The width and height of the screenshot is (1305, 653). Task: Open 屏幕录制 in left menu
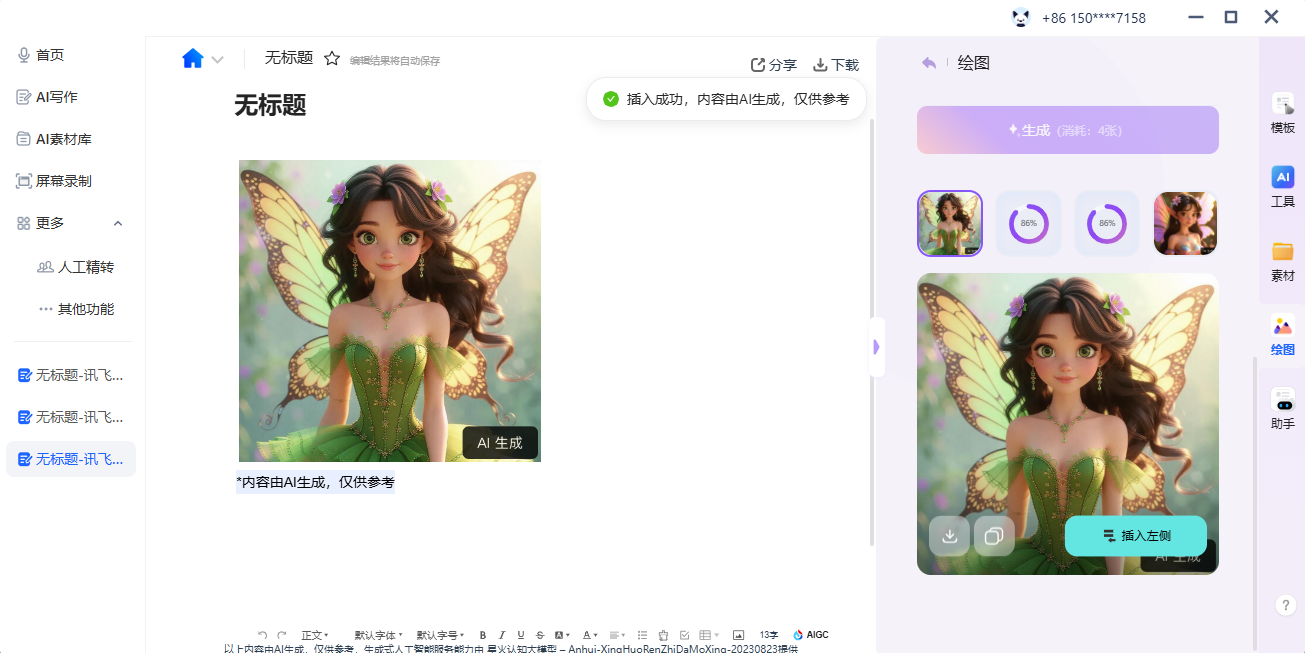63,181
